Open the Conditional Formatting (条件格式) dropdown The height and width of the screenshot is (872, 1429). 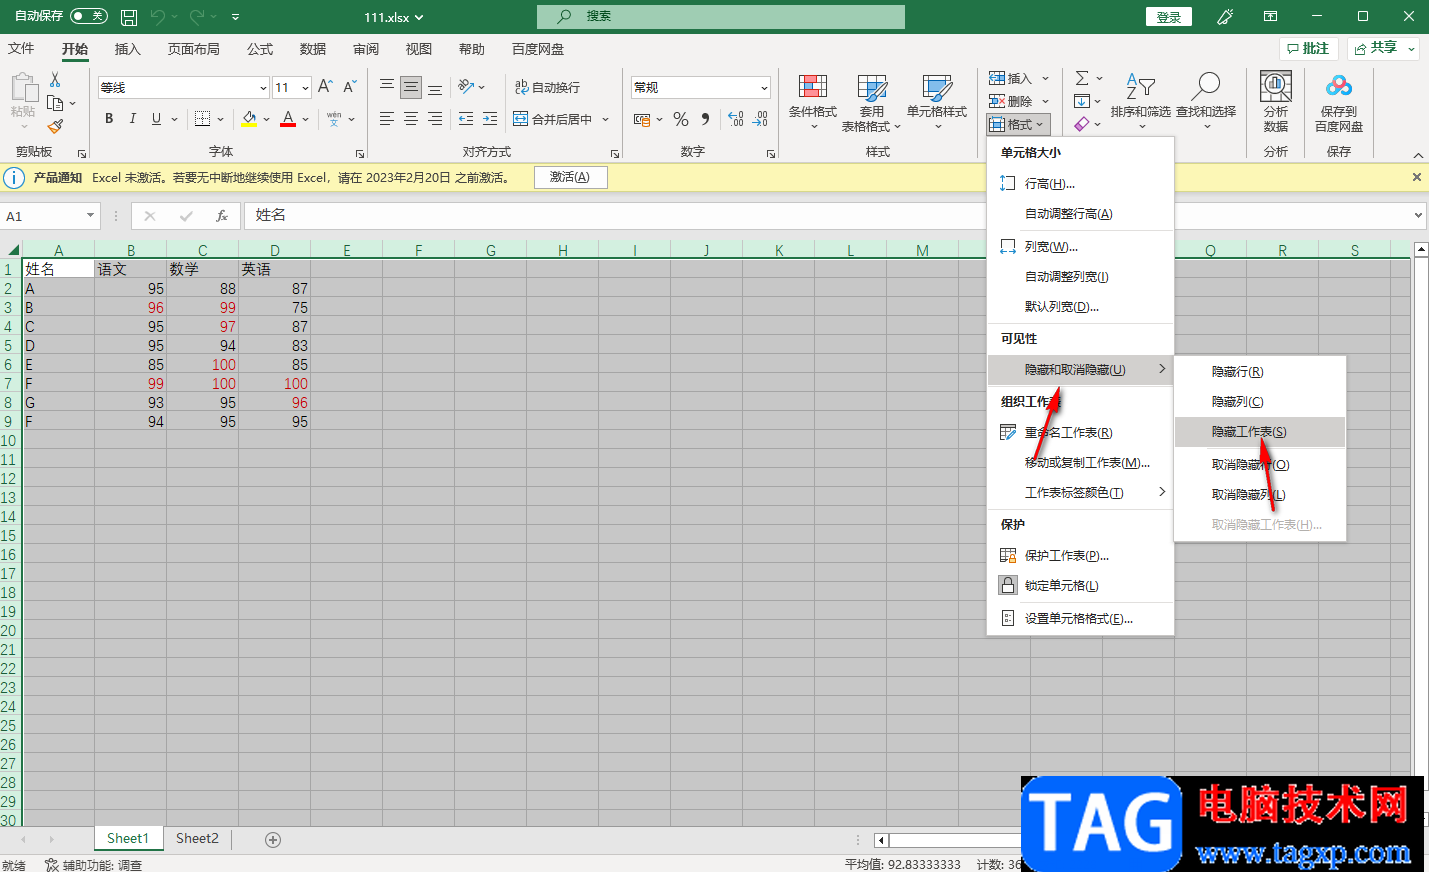[813, 102]
